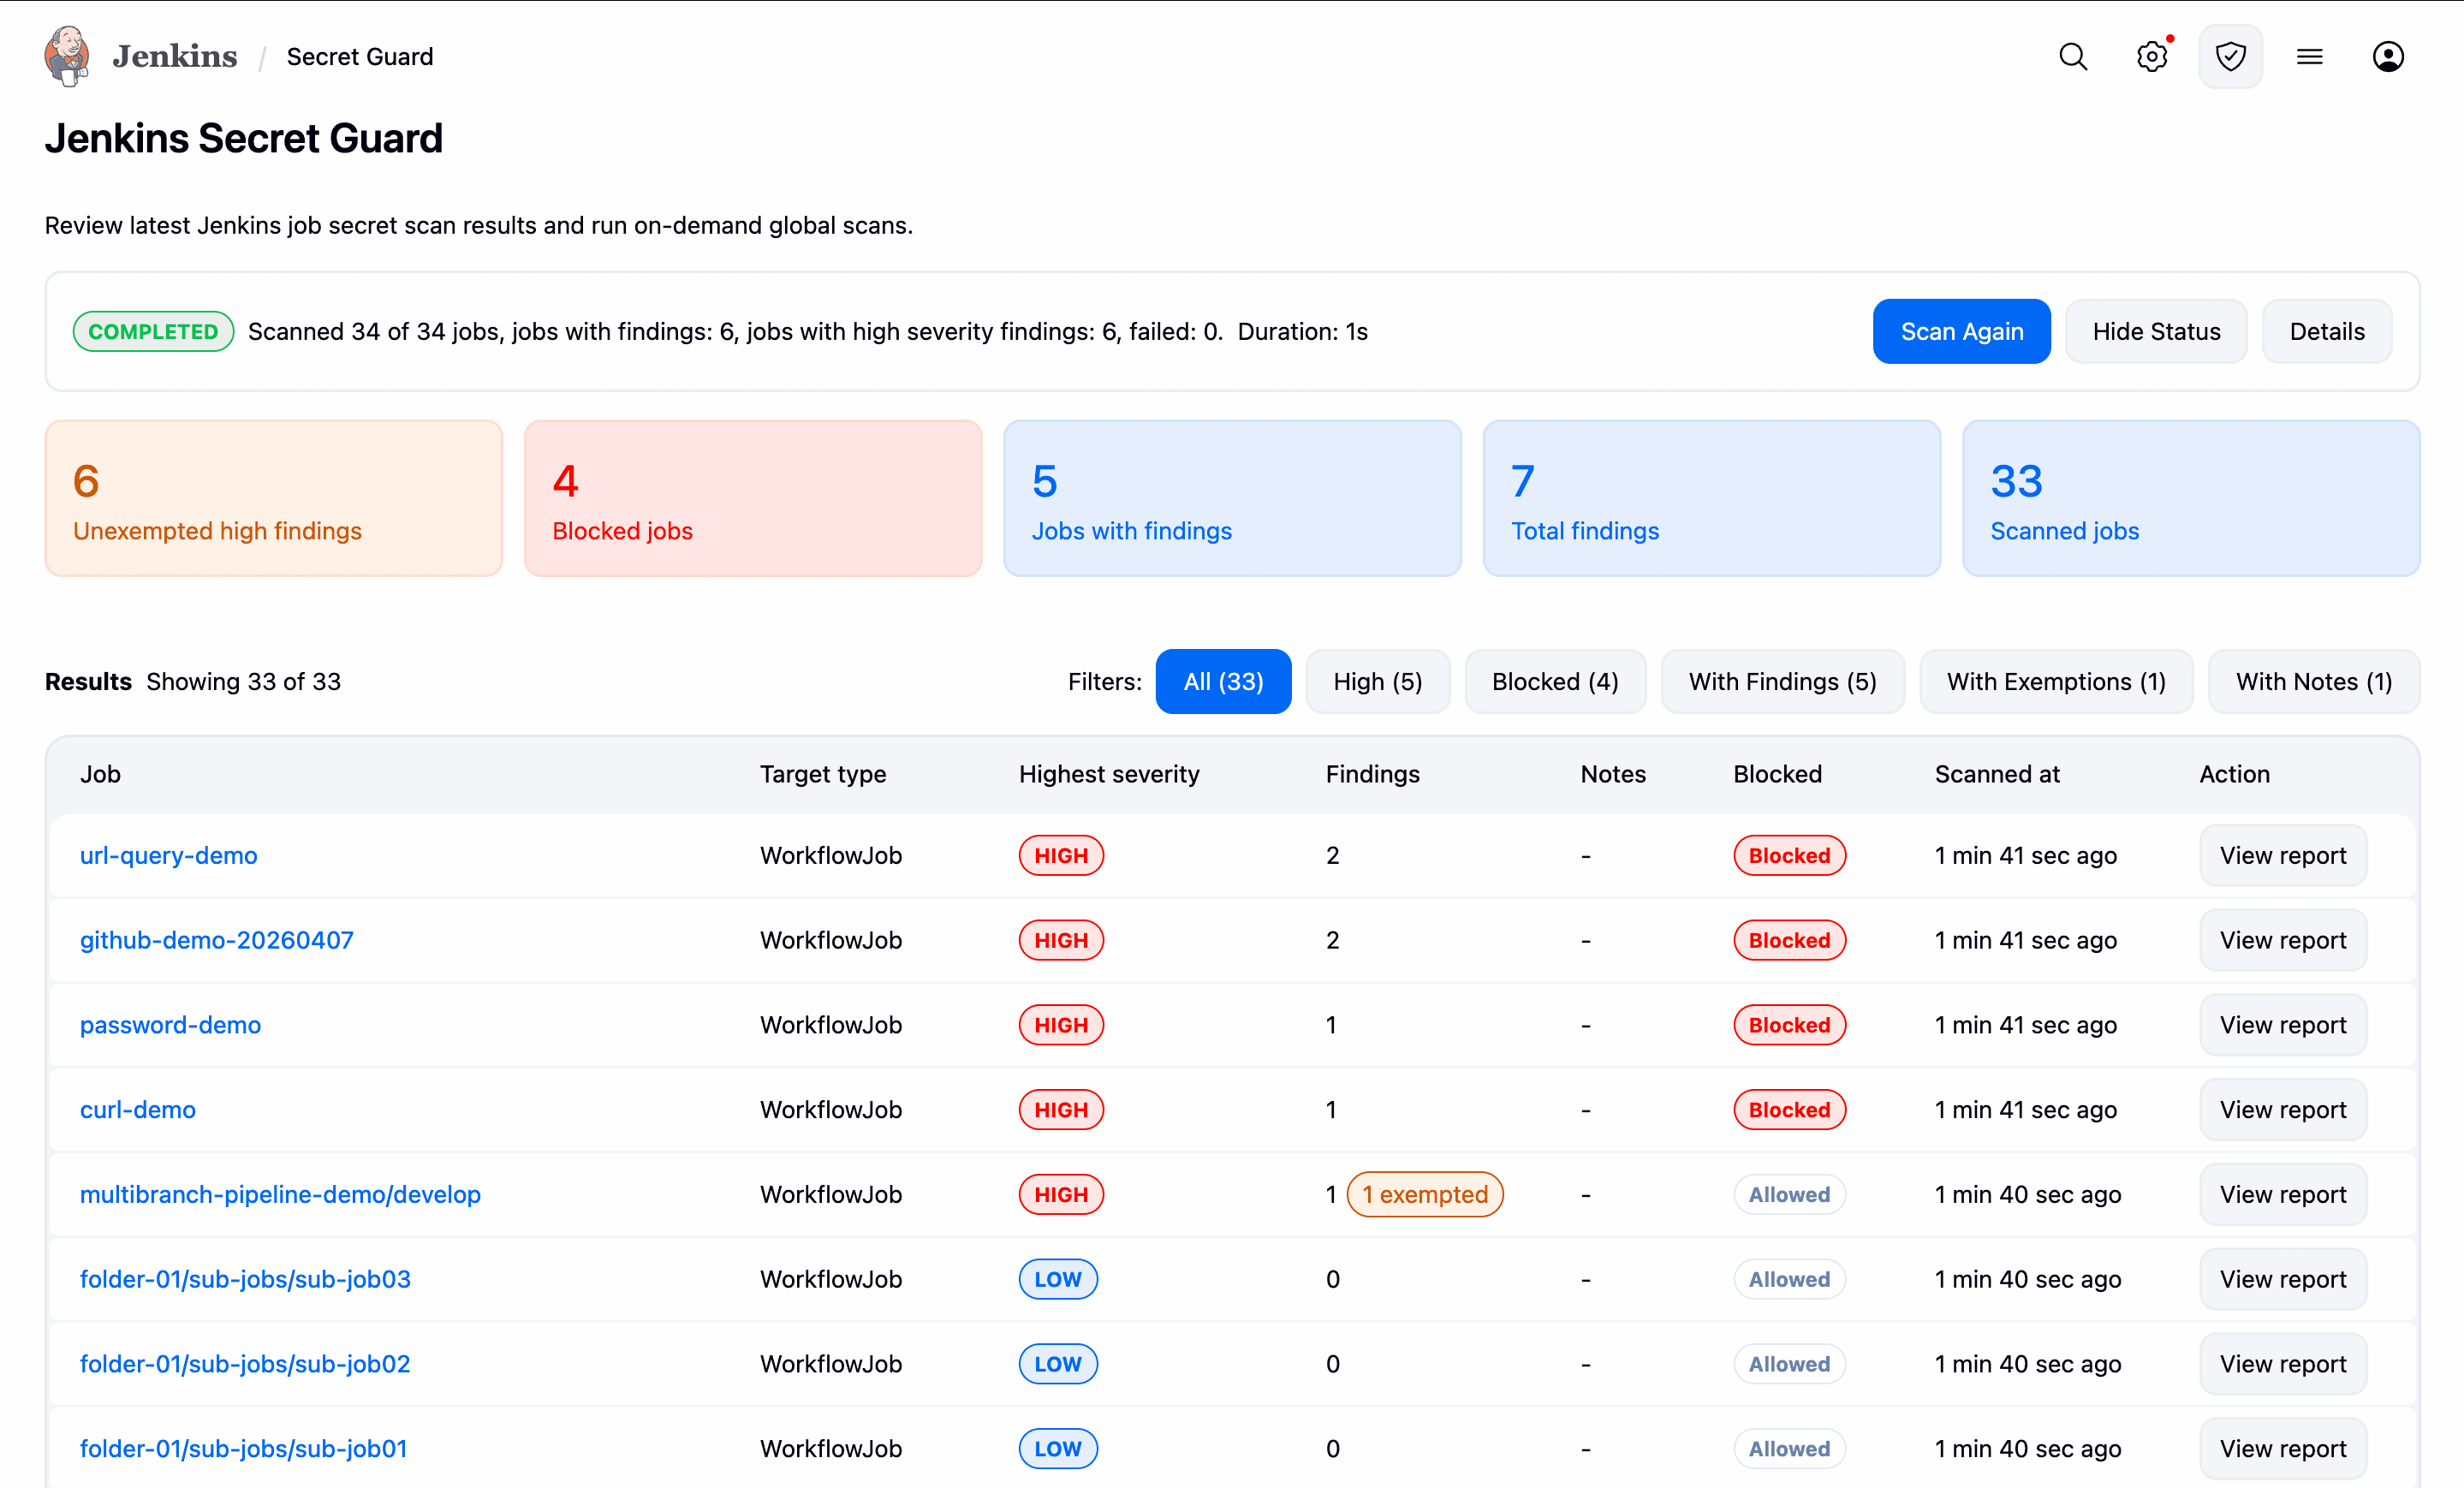
Task: Open the user account avatar icon
Action: click(x=2388, y=57)
